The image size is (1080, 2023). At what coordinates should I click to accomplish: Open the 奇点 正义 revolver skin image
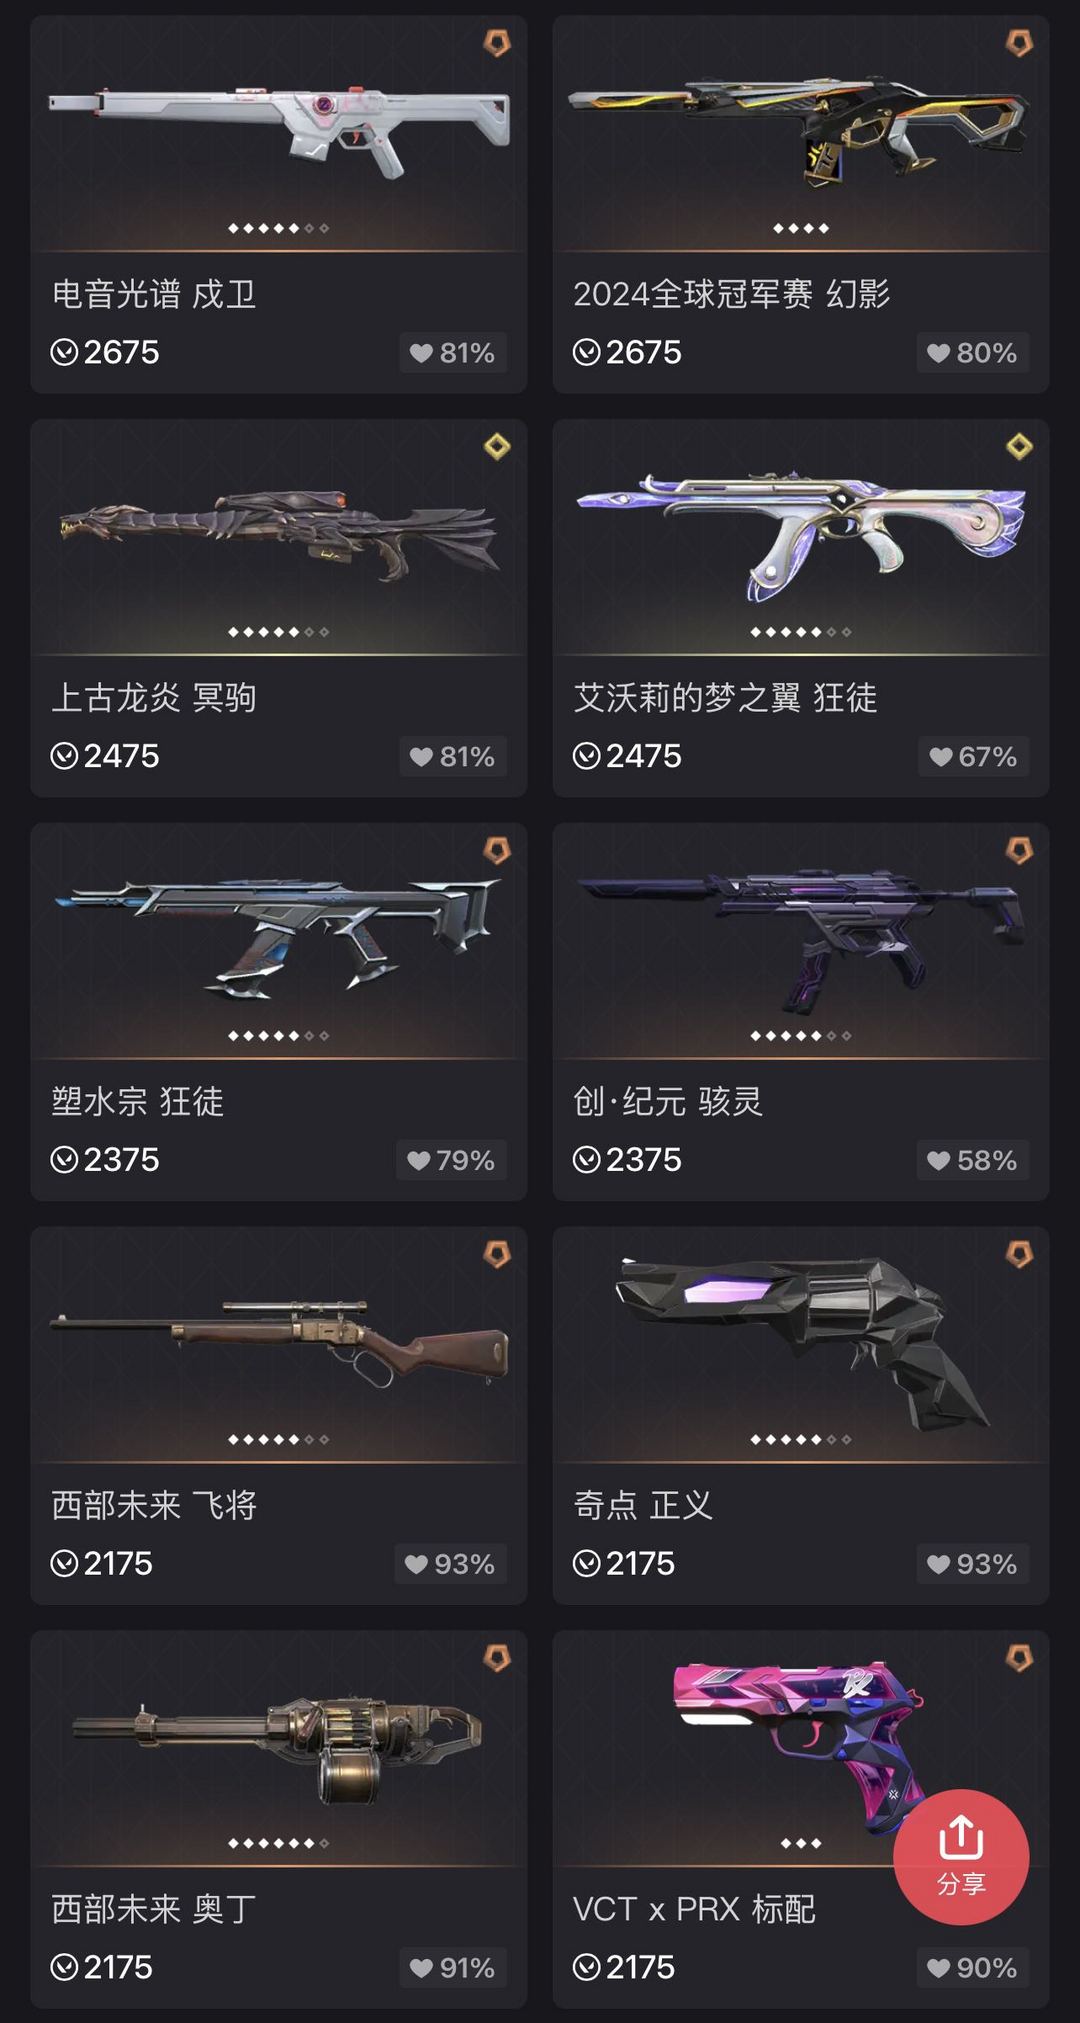[x=803, y=1343]
